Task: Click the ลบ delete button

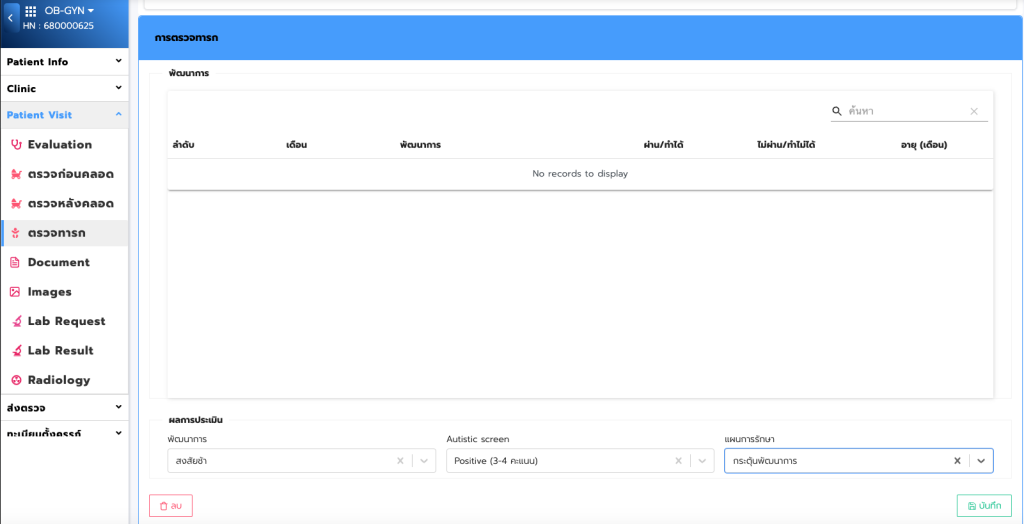Action: point(170,506)
